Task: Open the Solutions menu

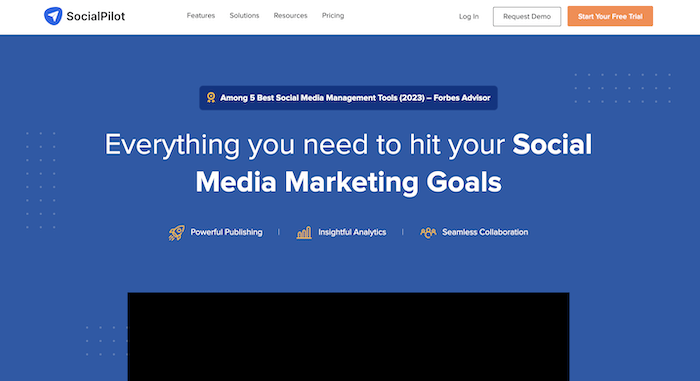Action: click(x=244, y=16)
